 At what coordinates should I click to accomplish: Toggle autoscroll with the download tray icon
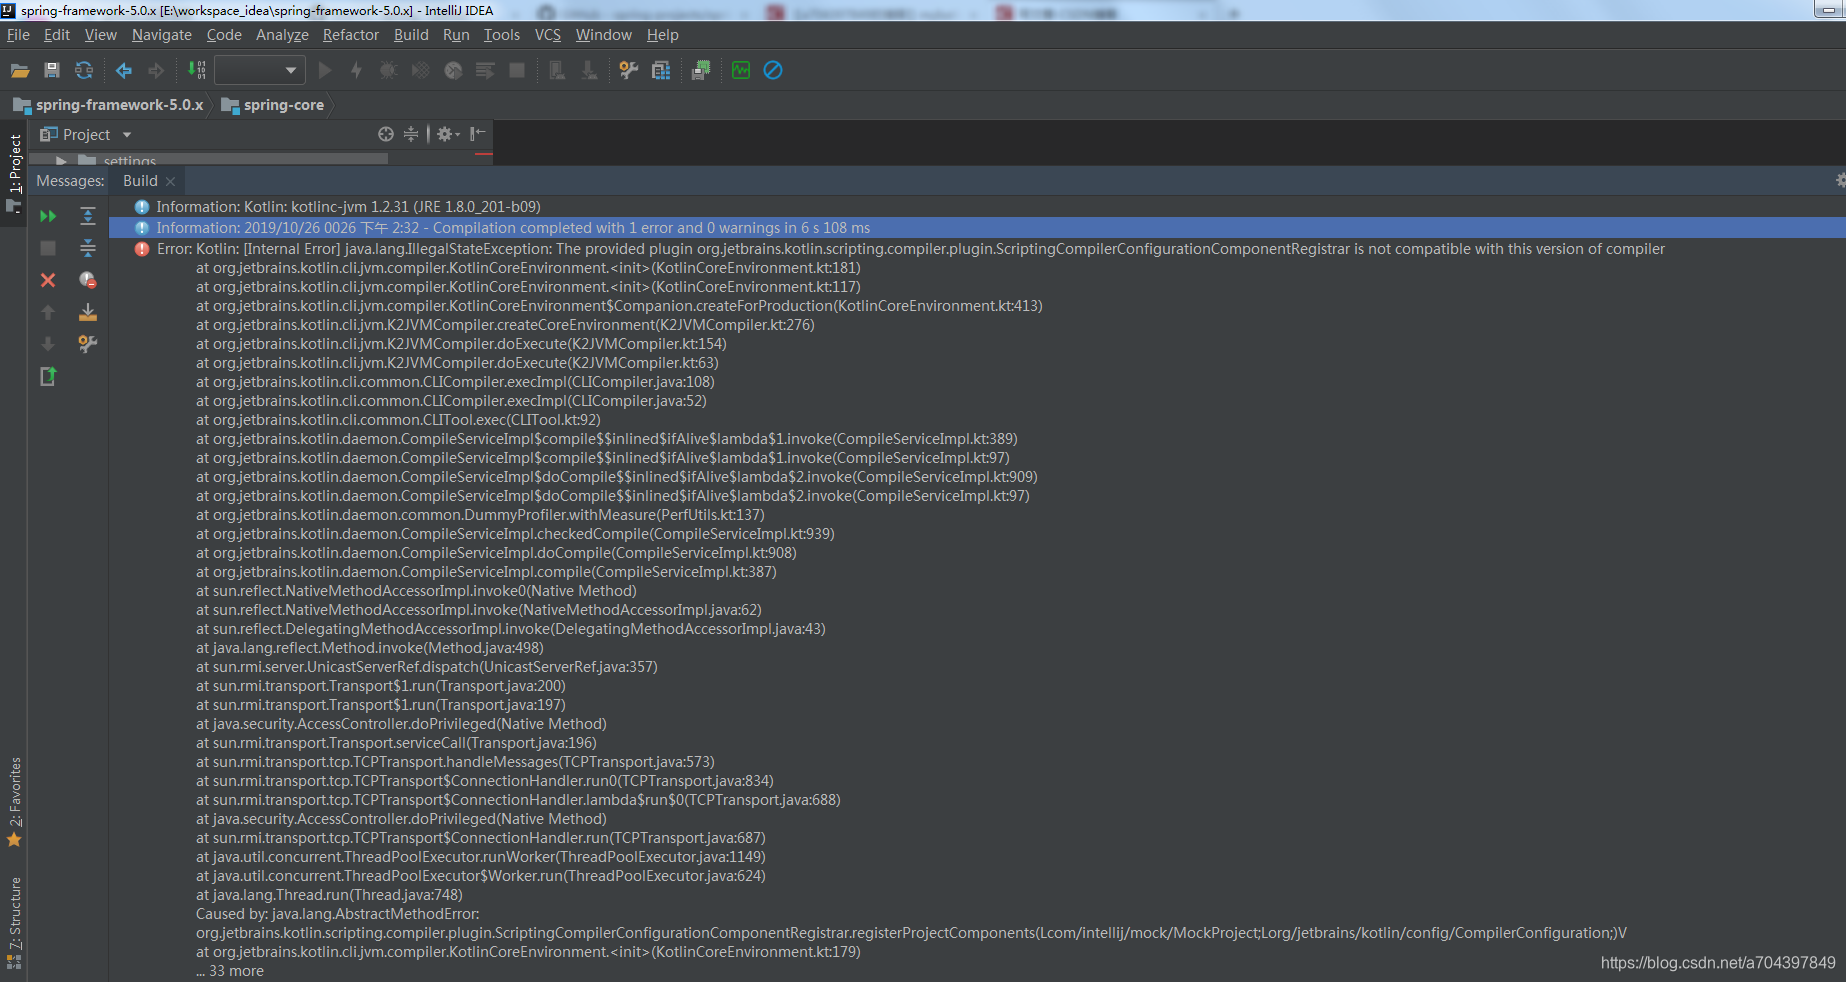tap(88, 312)
